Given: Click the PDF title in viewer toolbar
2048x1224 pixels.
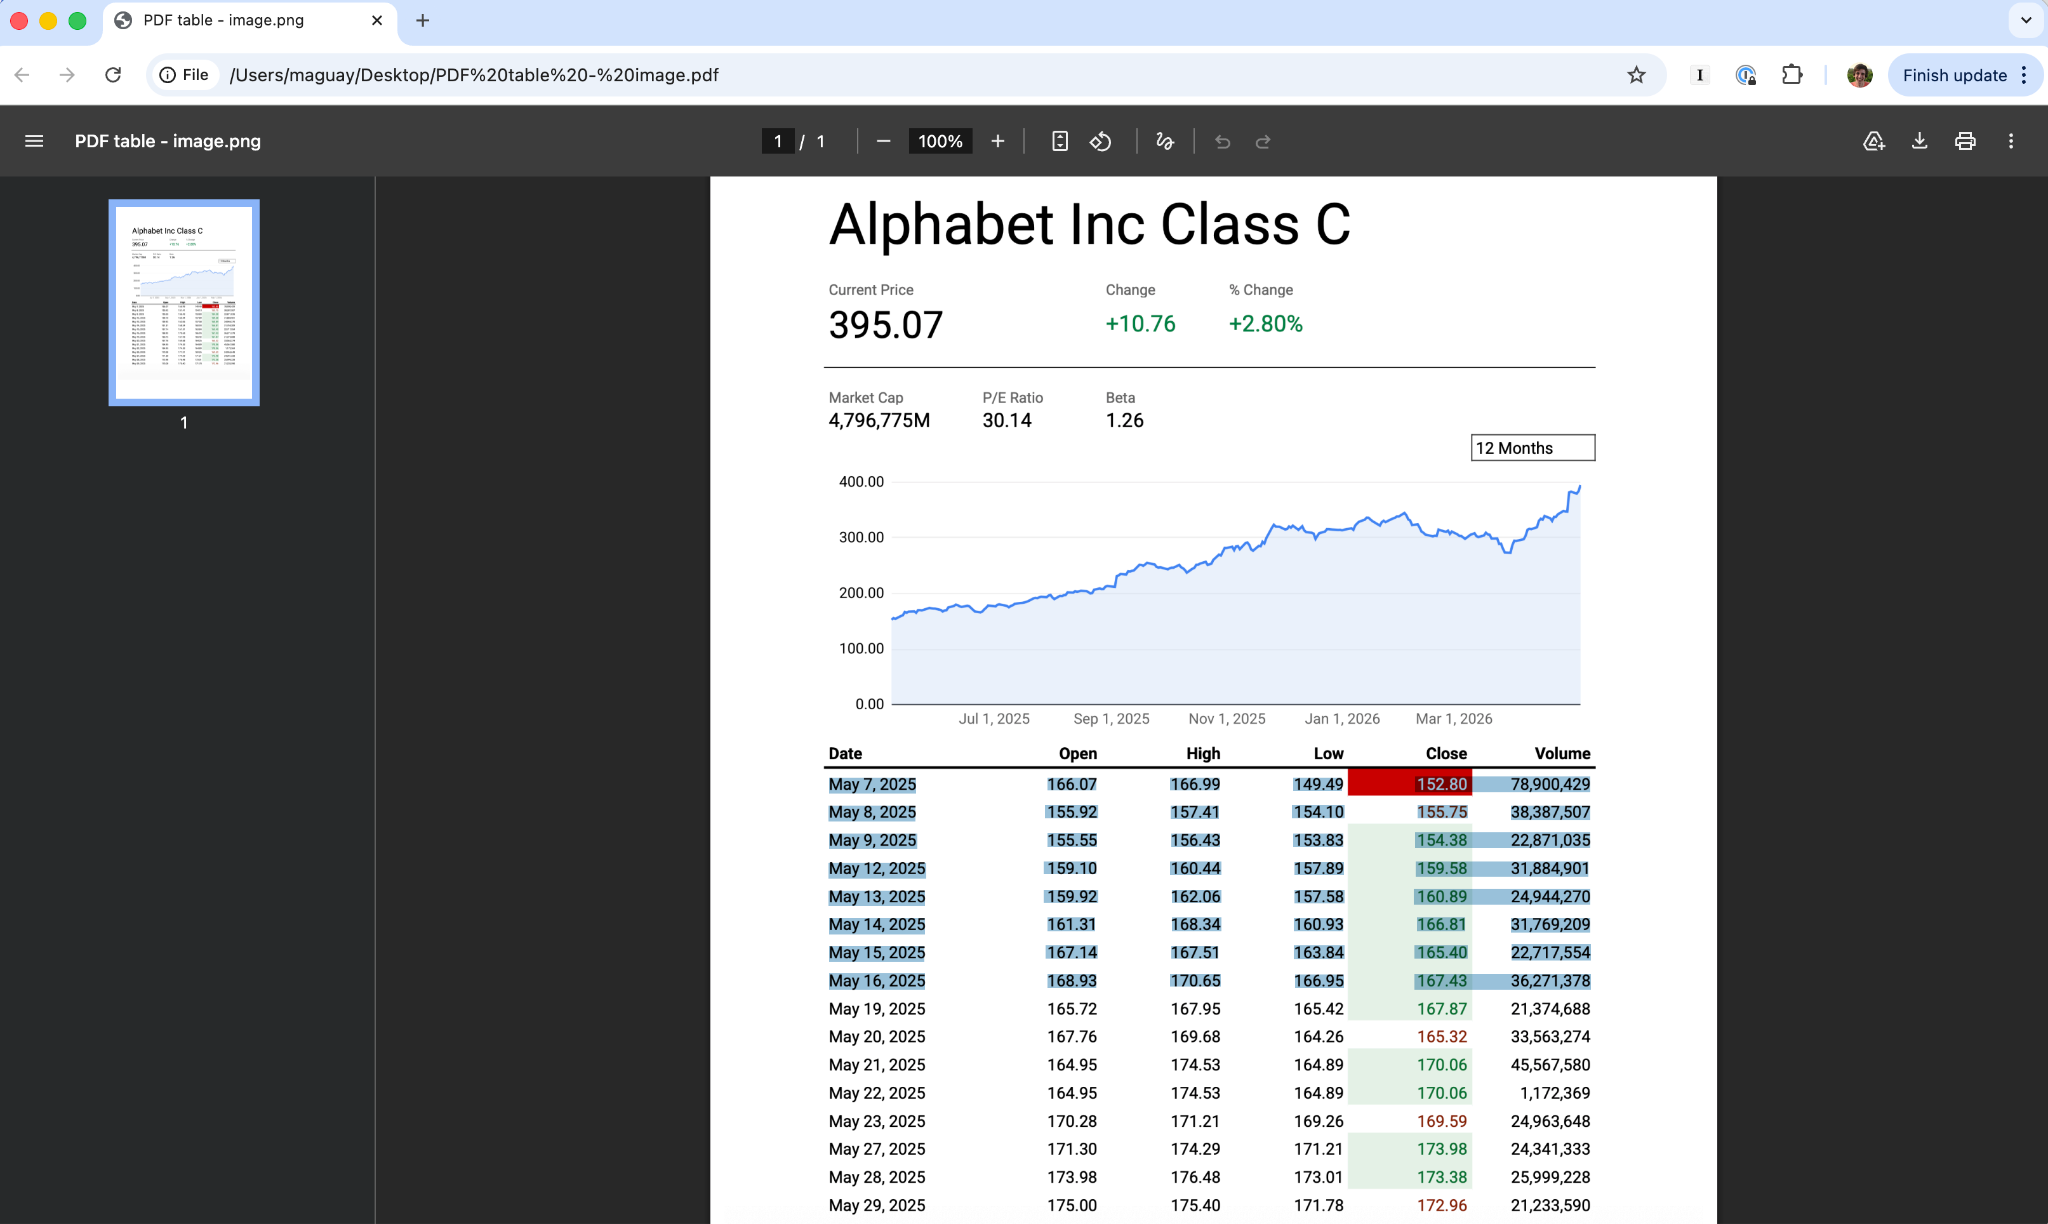Looking at the screenshot, I should click(x=168, y=141).
